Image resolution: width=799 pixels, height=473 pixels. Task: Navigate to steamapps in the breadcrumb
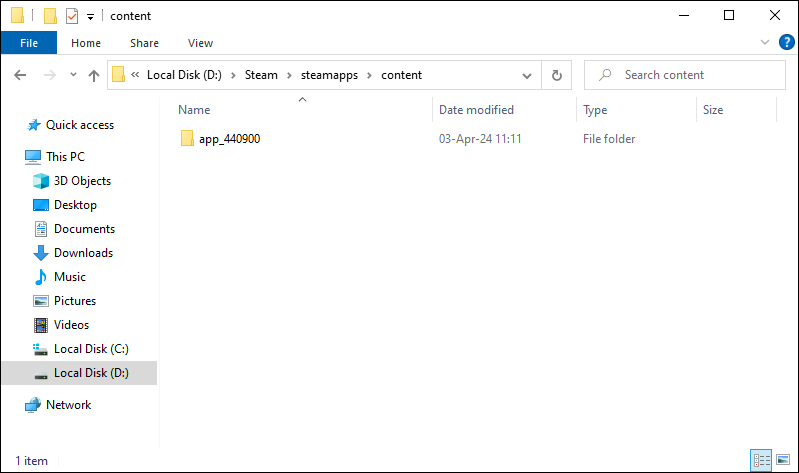pyautogui.click(x=335, y=75)
